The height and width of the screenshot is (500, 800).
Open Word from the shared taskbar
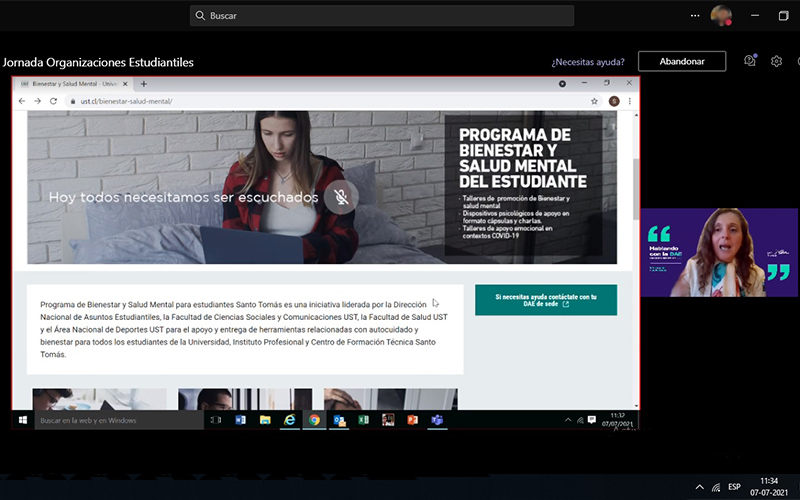pos(240,420)
